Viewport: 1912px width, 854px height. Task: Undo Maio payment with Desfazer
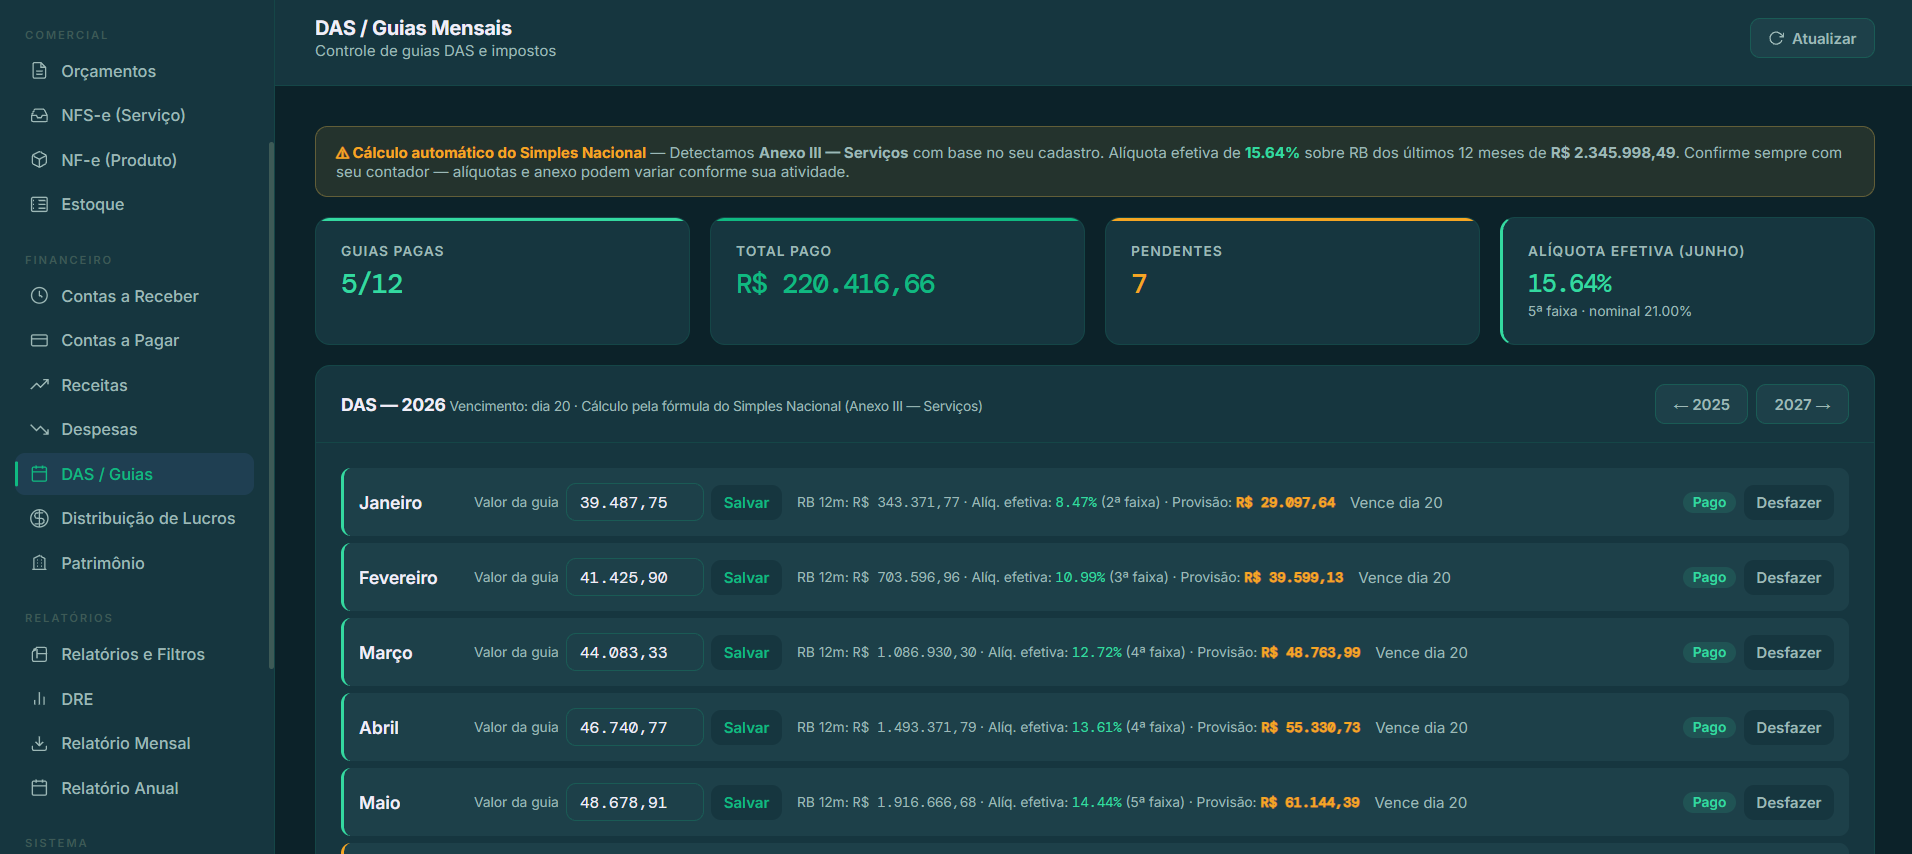(x=1788, y=802)
